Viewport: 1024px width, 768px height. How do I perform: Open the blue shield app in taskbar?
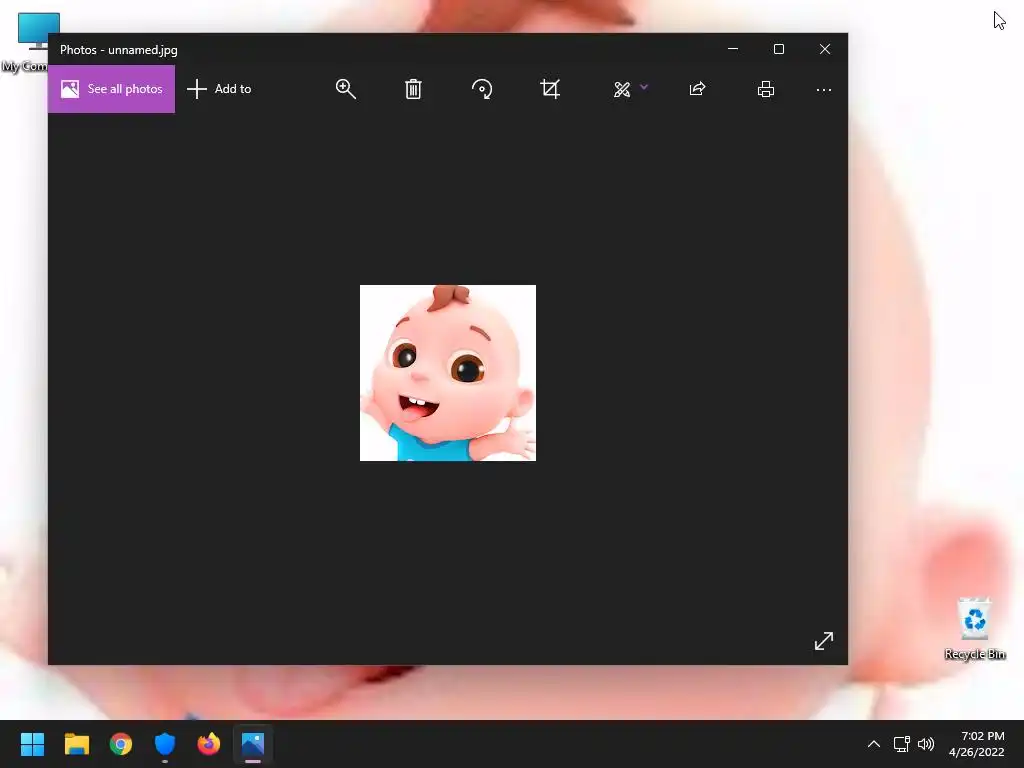point(165,744)
